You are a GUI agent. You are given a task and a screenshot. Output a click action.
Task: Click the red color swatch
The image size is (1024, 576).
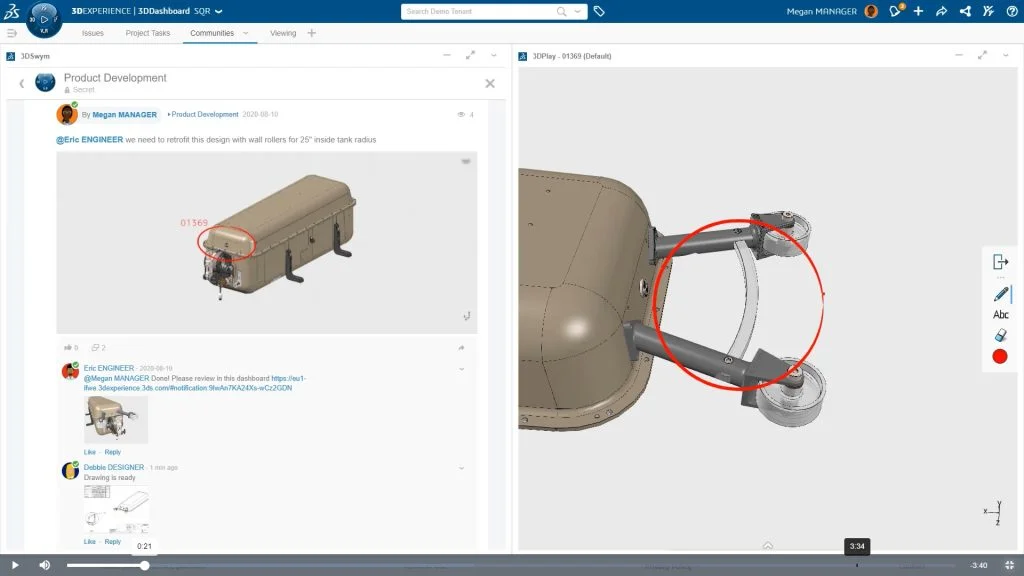(x=1000, y=356)
